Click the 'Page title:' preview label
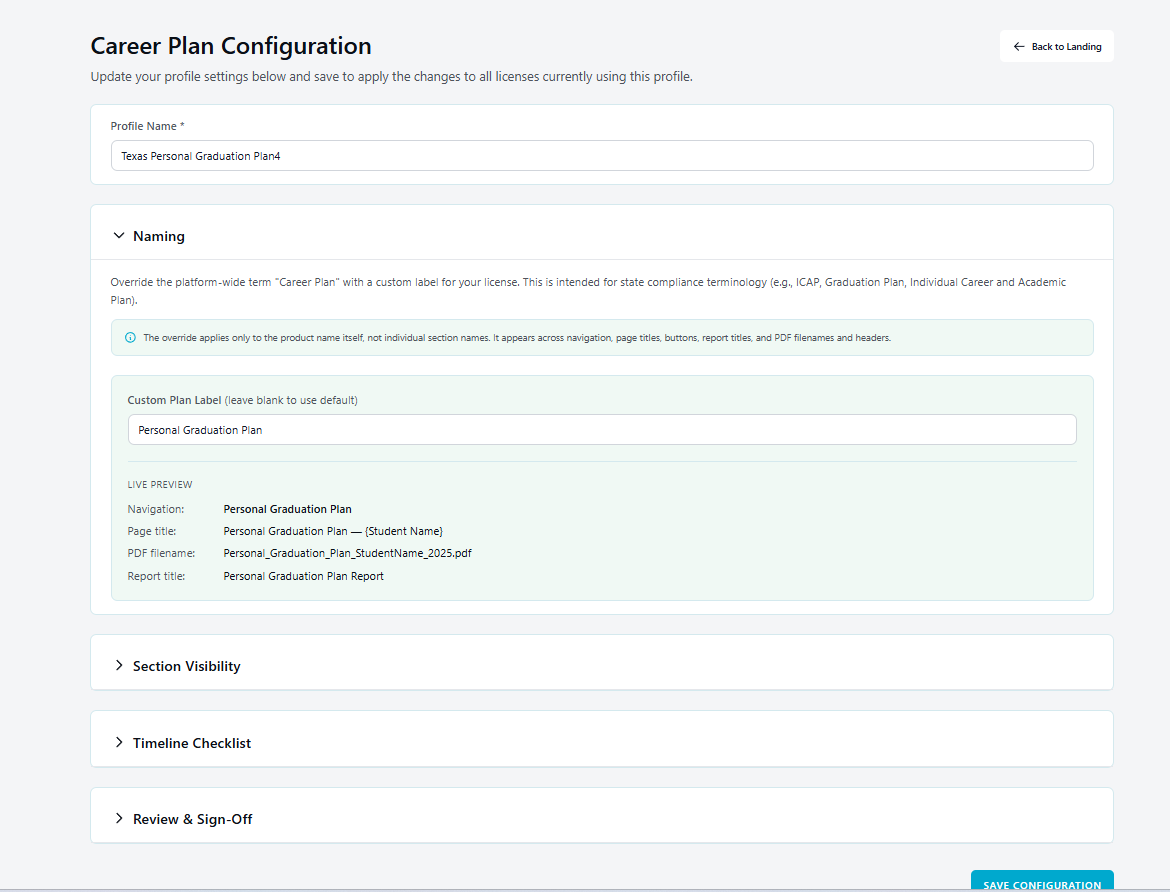 pos(151,531)
